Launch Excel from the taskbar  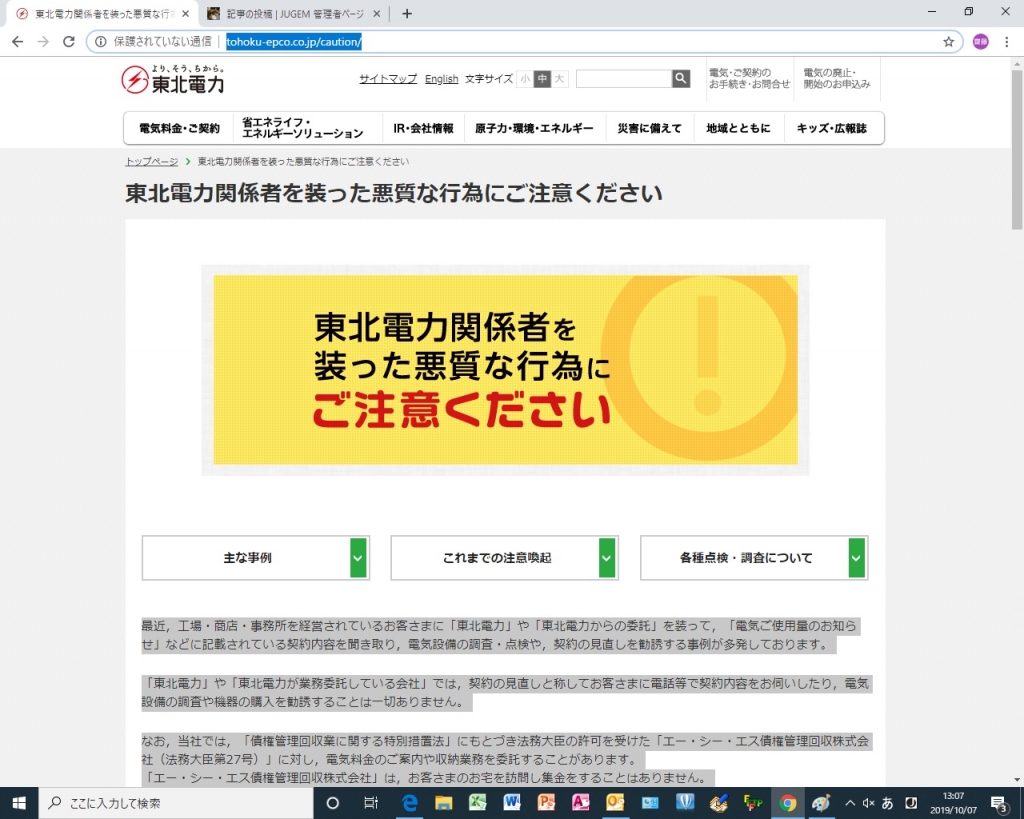pos(477,803)
